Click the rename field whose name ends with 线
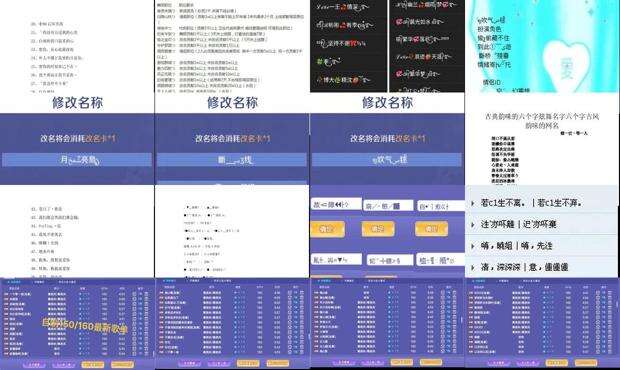Screen dimensions: 620x370 232,160
